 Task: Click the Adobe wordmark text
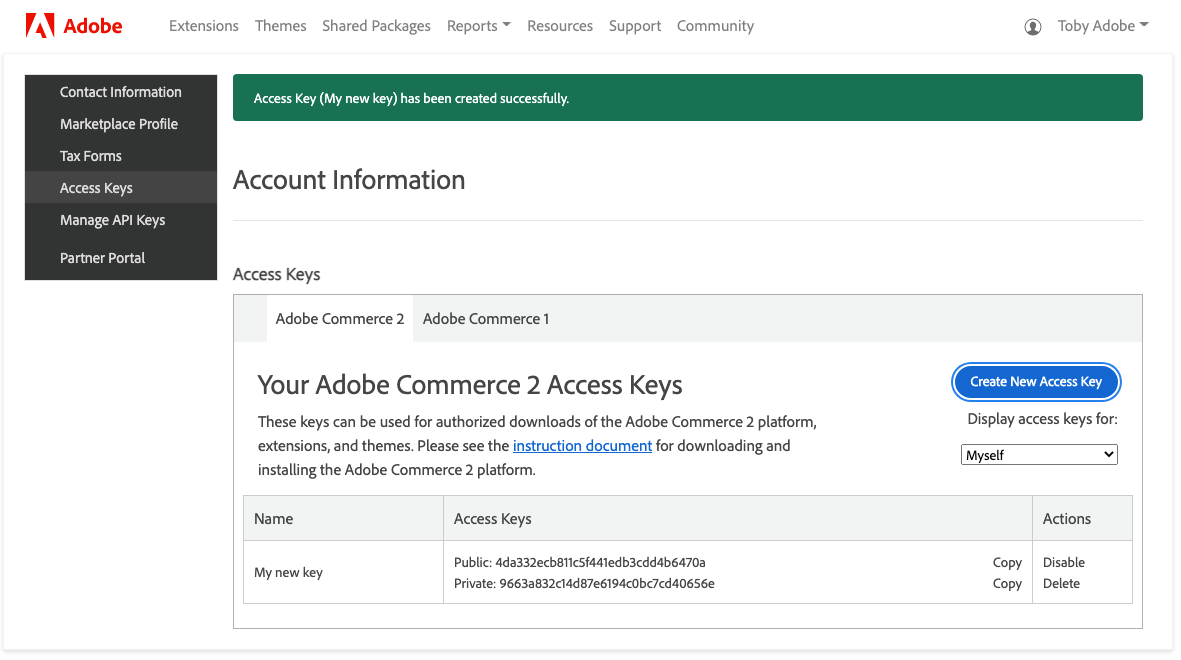[x=93, y=26]
